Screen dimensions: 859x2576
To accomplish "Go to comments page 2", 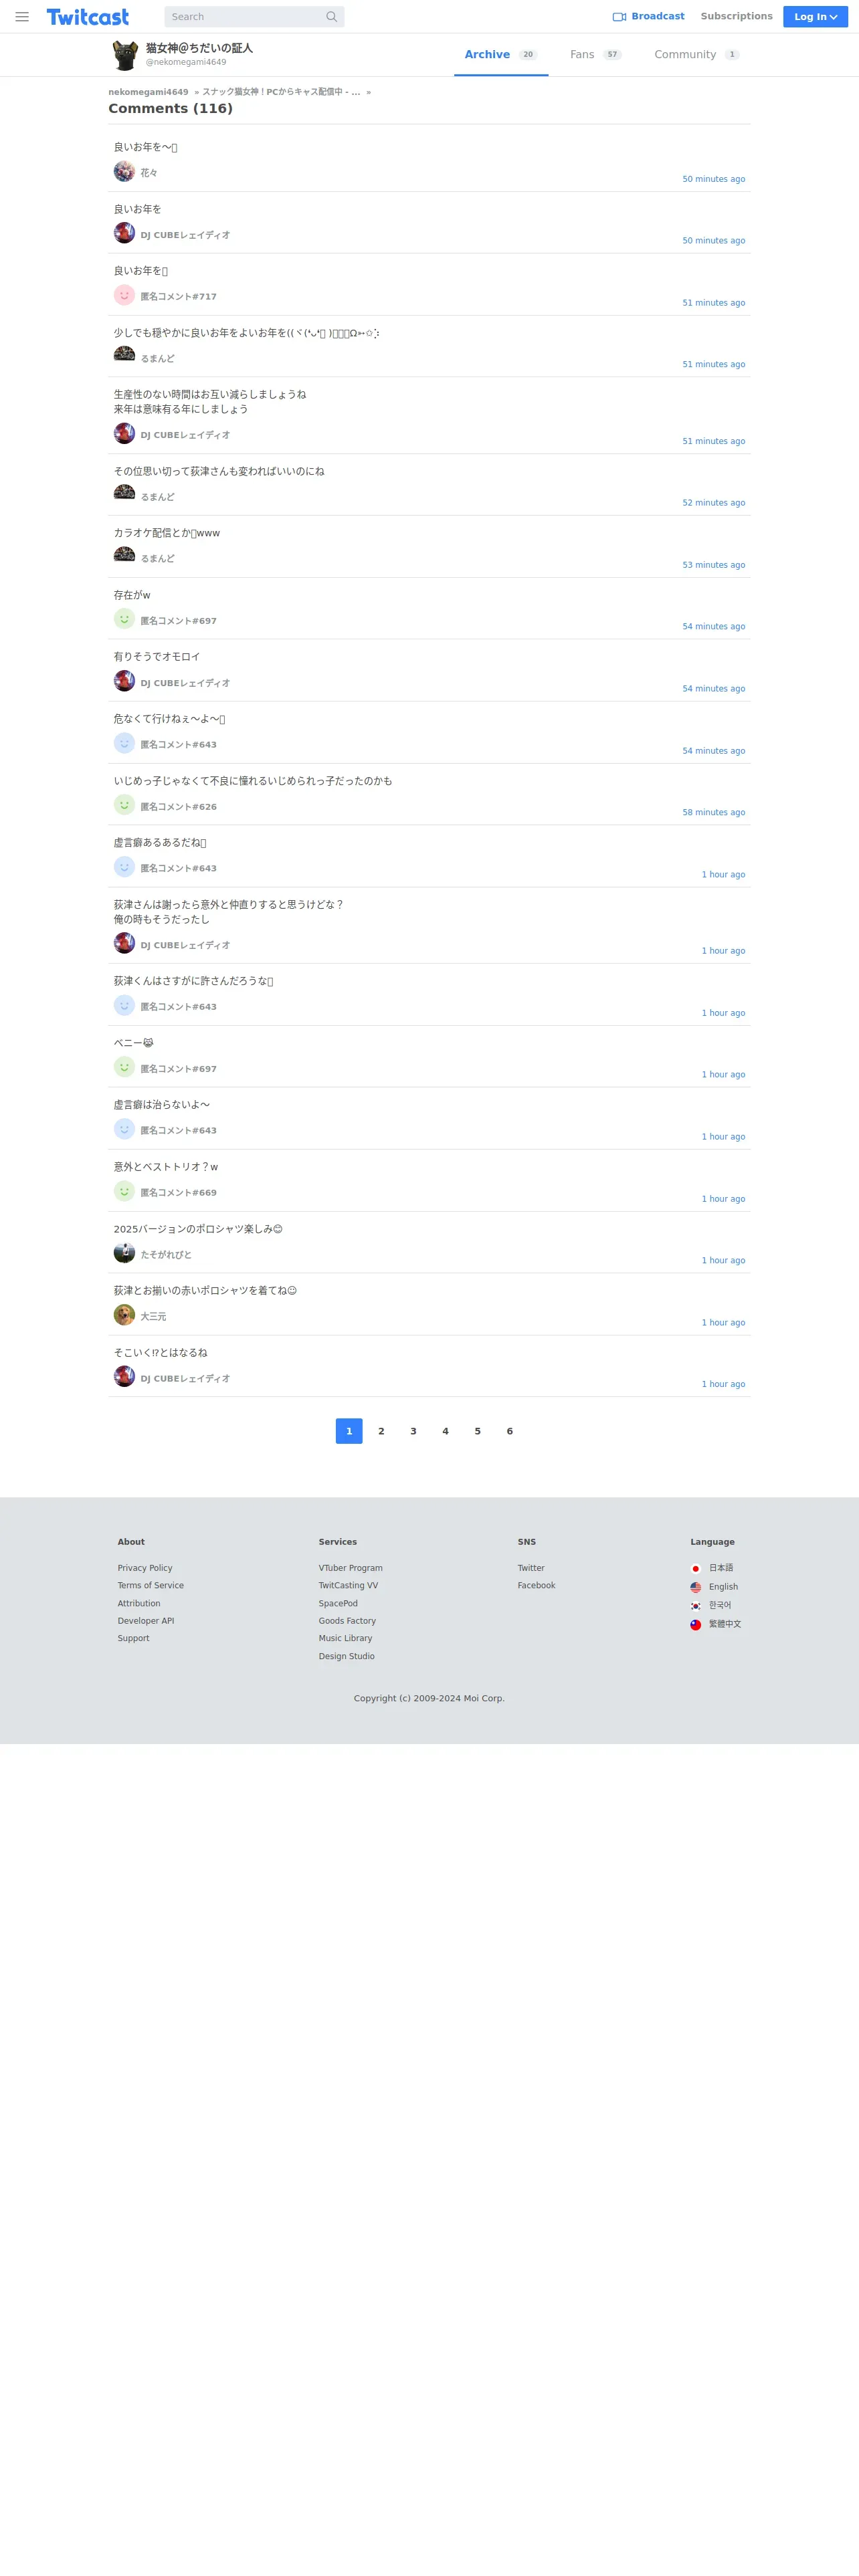I will pyautogui.click(x=381, y=1431).
